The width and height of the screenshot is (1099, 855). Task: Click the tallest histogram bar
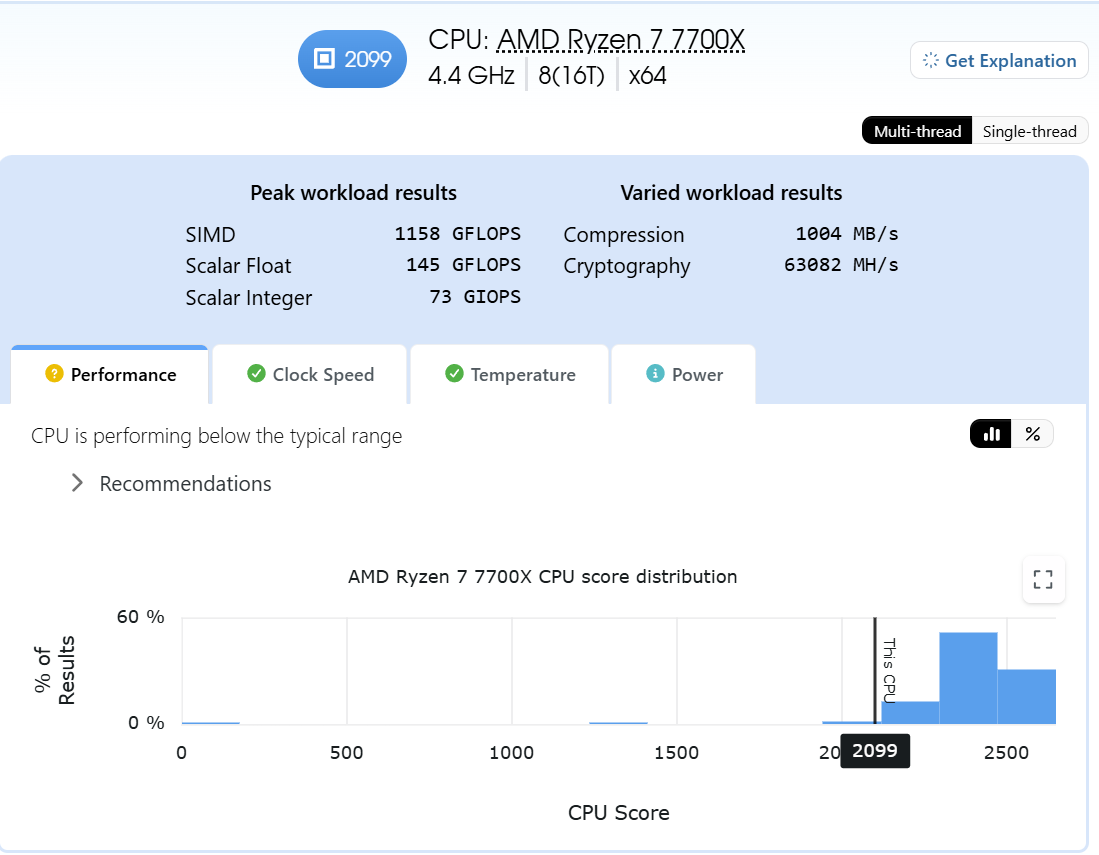point(968,678)
